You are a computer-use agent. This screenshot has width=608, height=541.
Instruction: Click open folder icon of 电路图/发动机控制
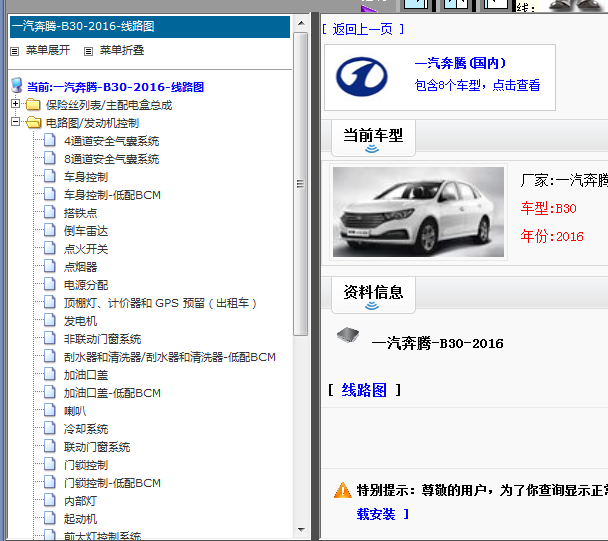tap(33, 122)
